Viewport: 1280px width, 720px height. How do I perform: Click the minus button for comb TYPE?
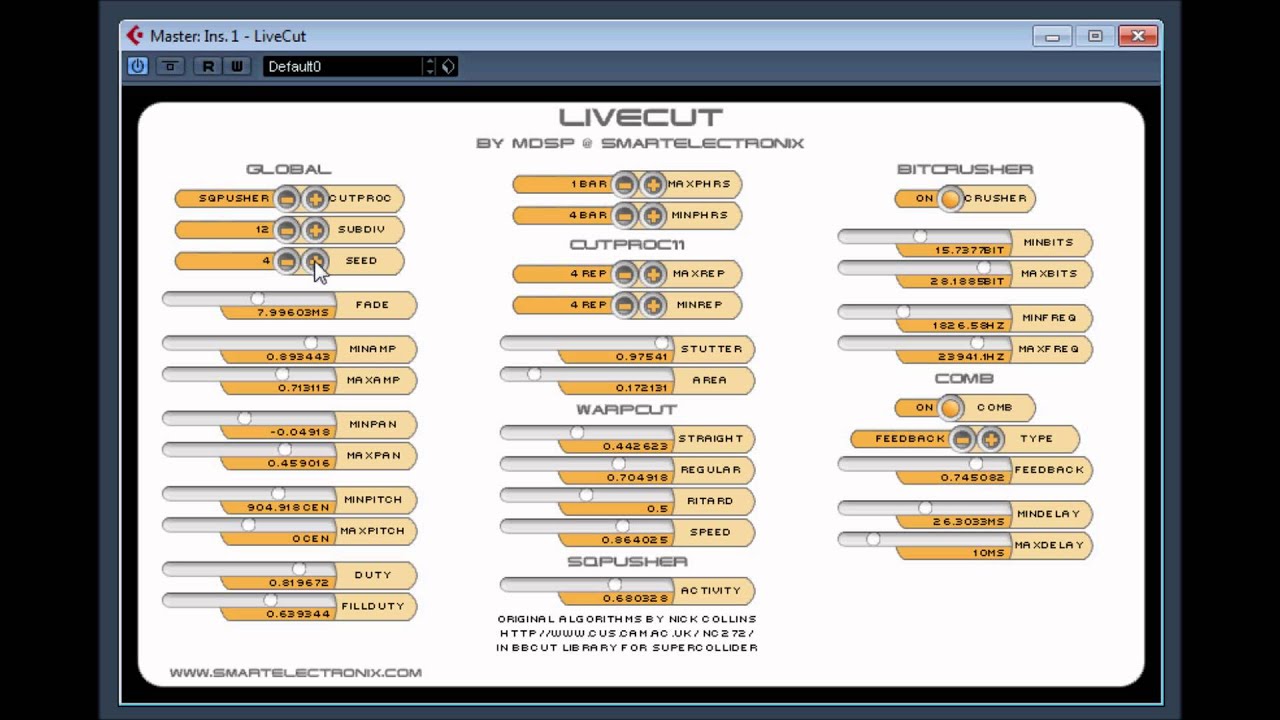click(963, 438)
